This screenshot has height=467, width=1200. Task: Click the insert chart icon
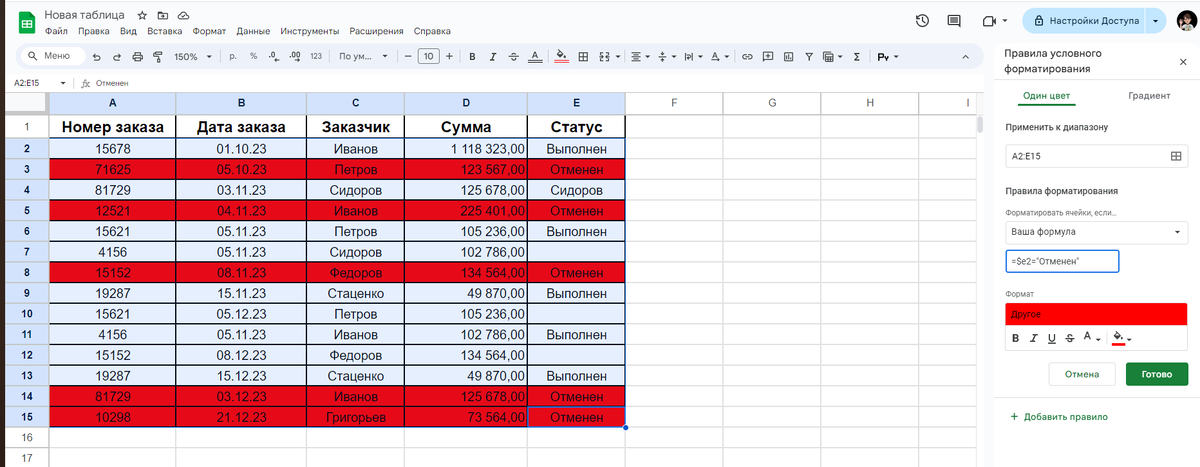[788, 57]
